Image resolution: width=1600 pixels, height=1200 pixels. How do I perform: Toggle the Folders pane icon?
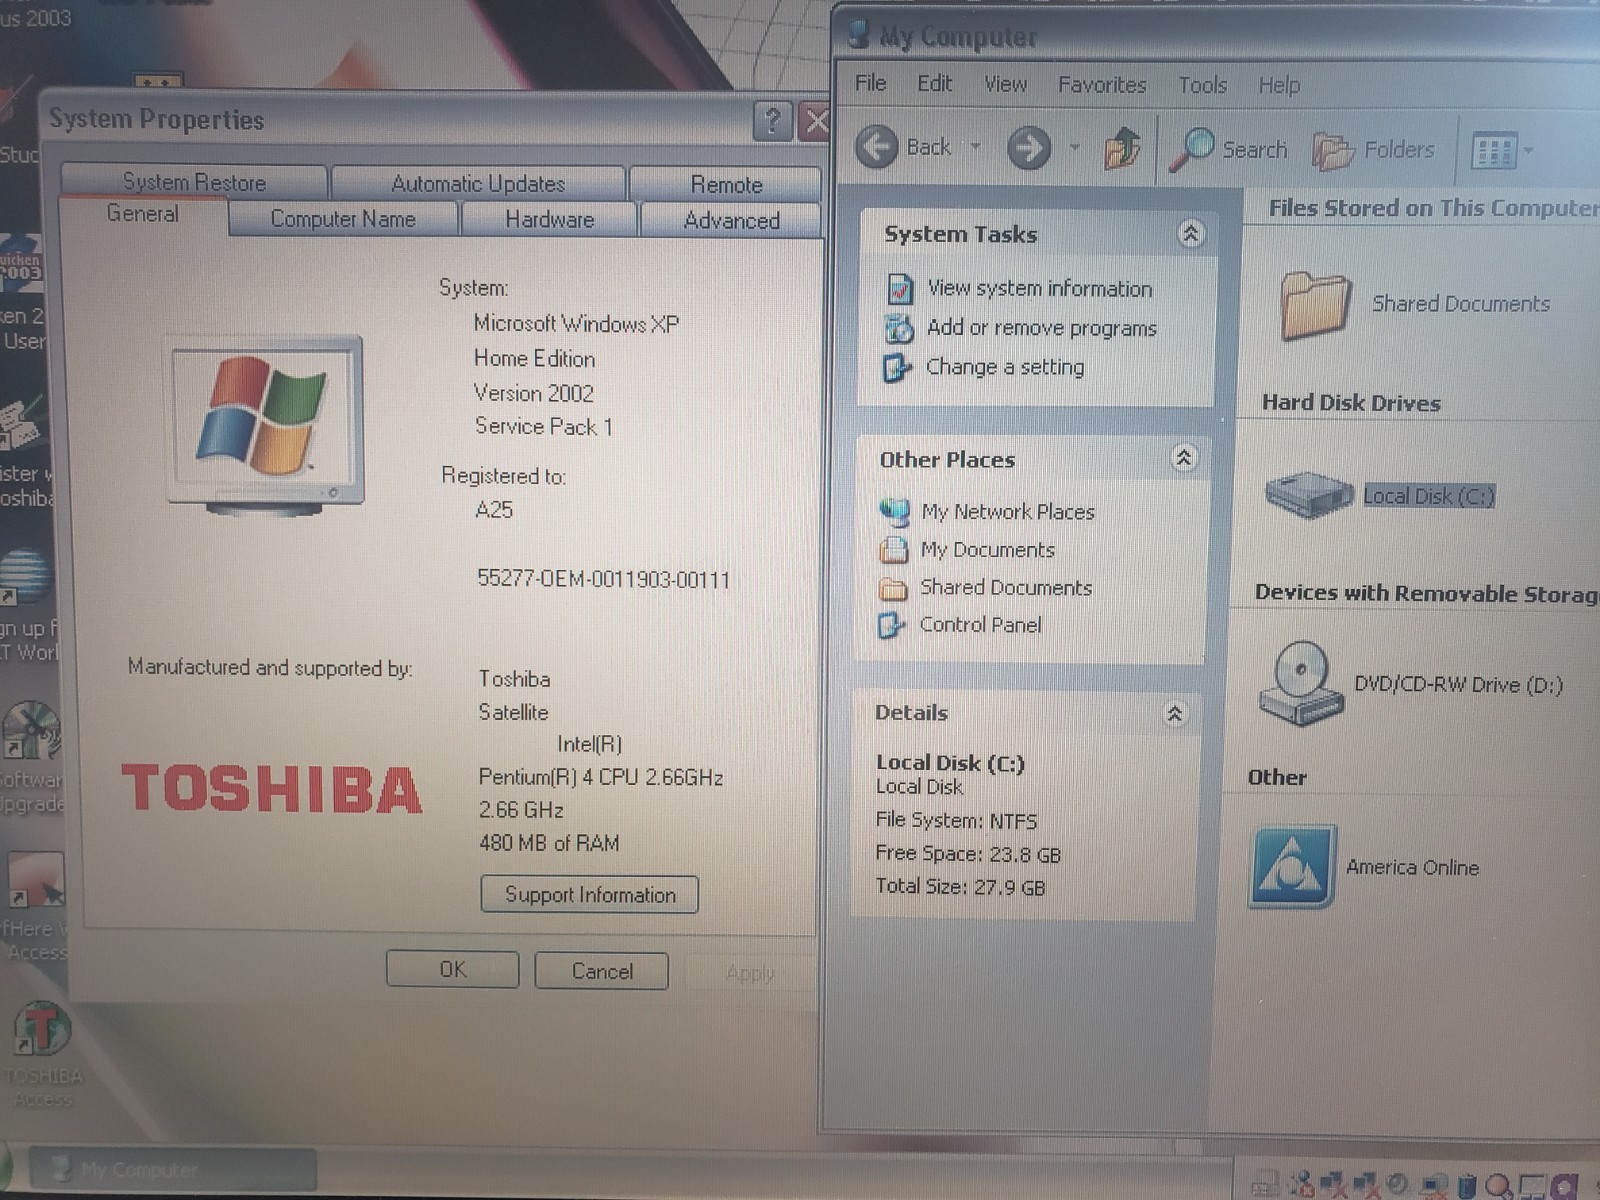click(1332, 151)
